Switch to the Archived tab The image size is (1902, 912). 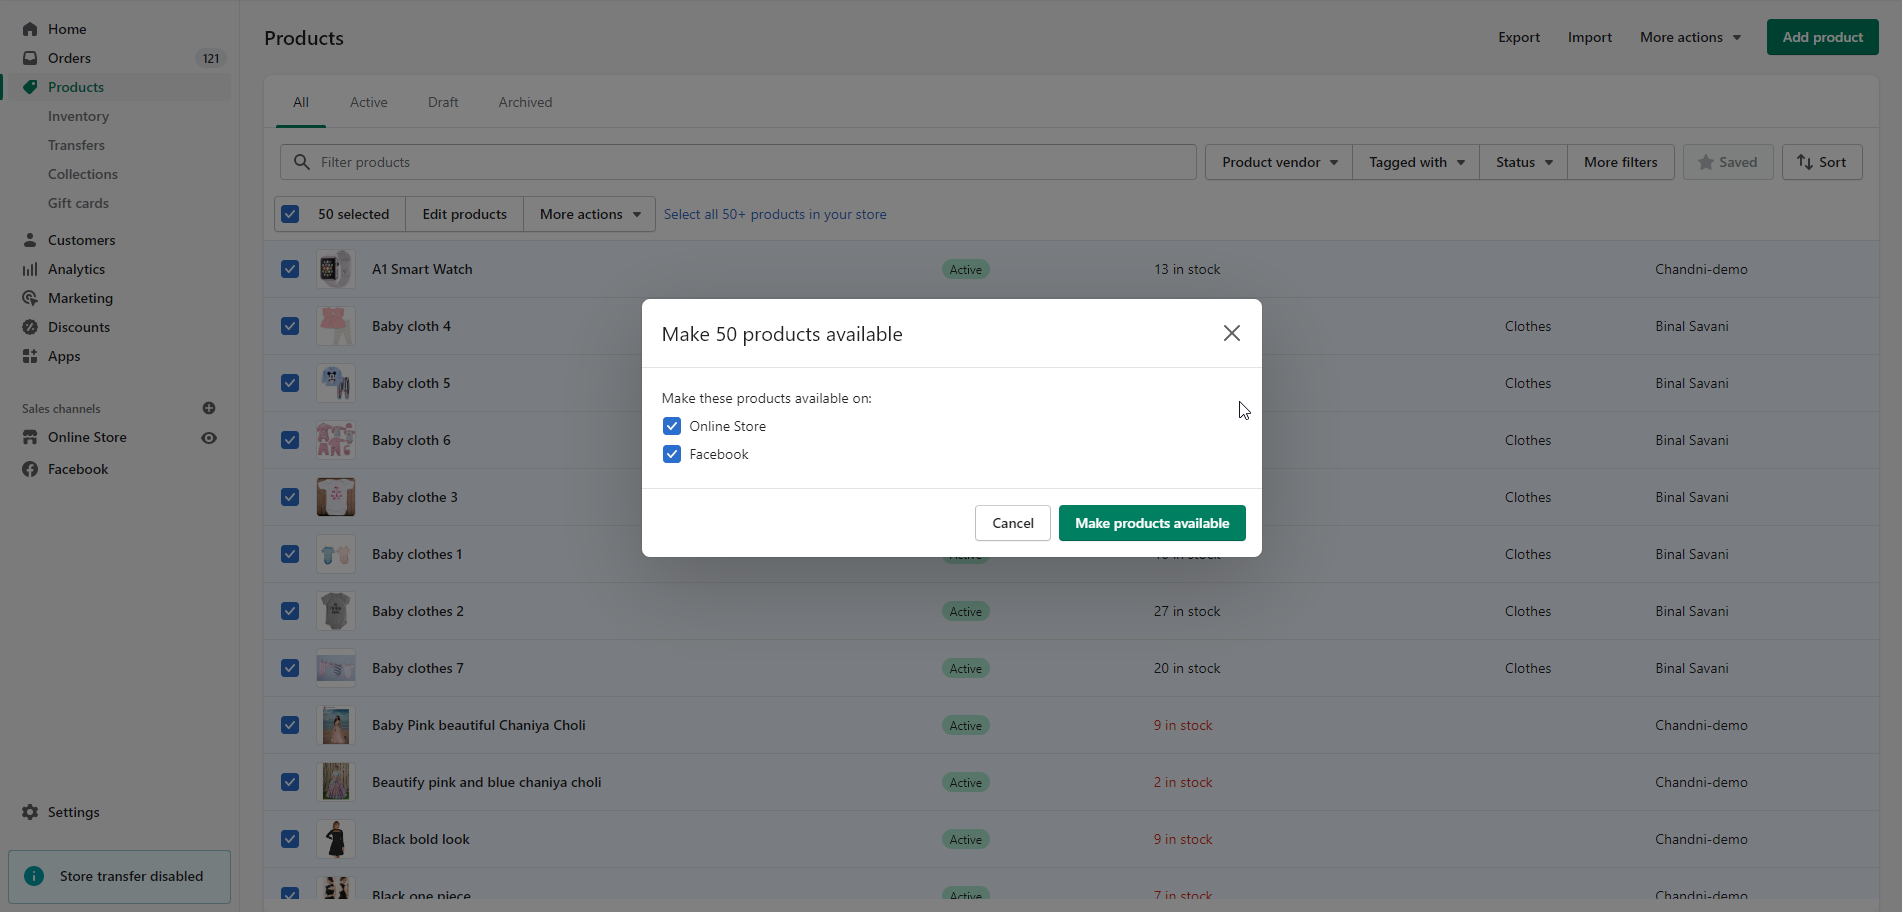coord(525,102)
